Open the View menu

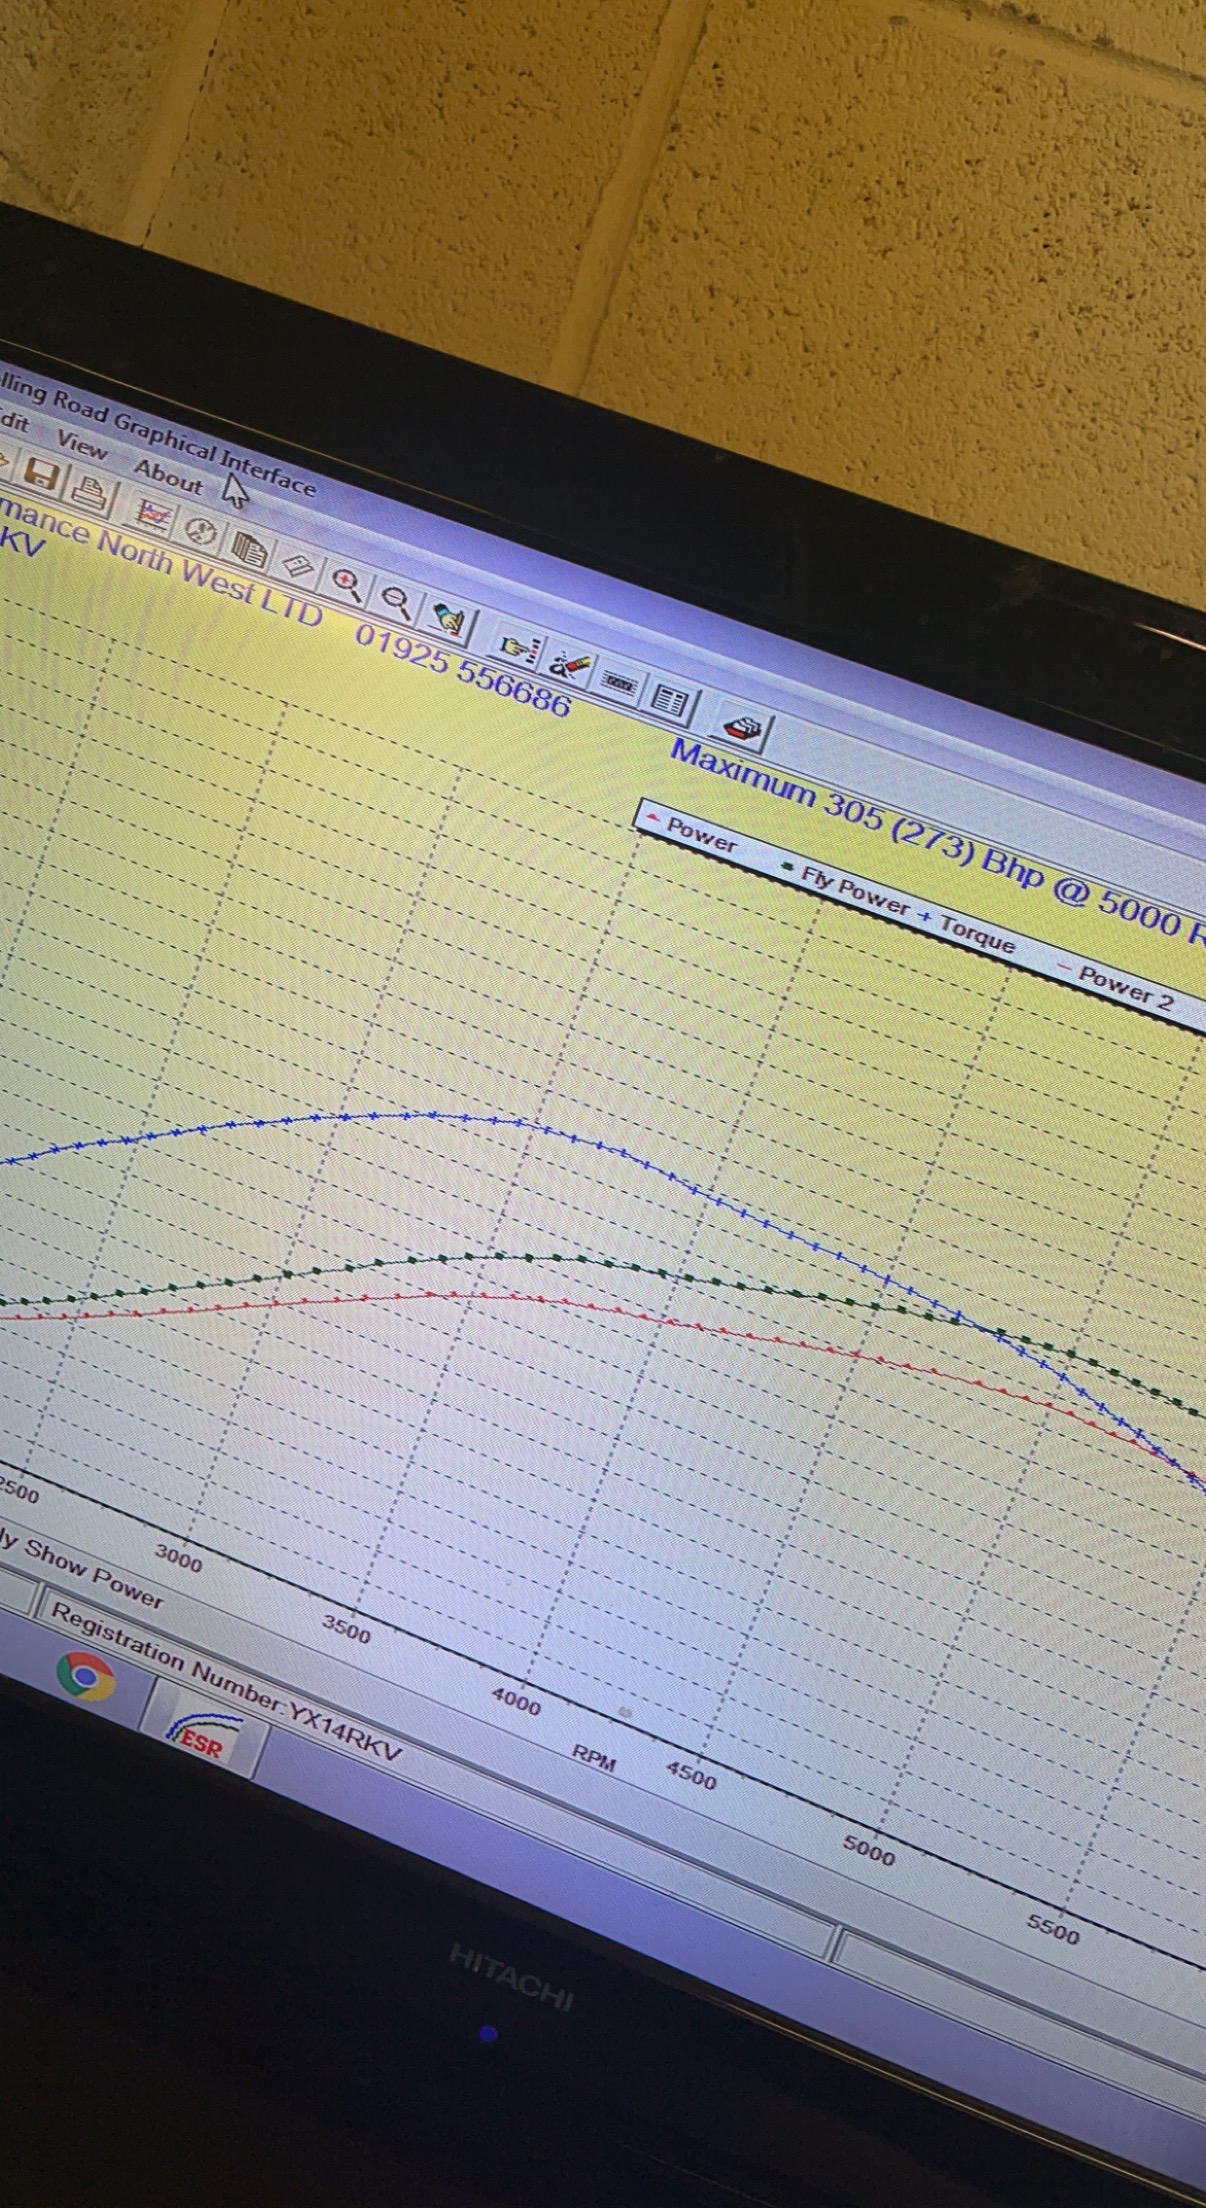[x=81, y=445]
